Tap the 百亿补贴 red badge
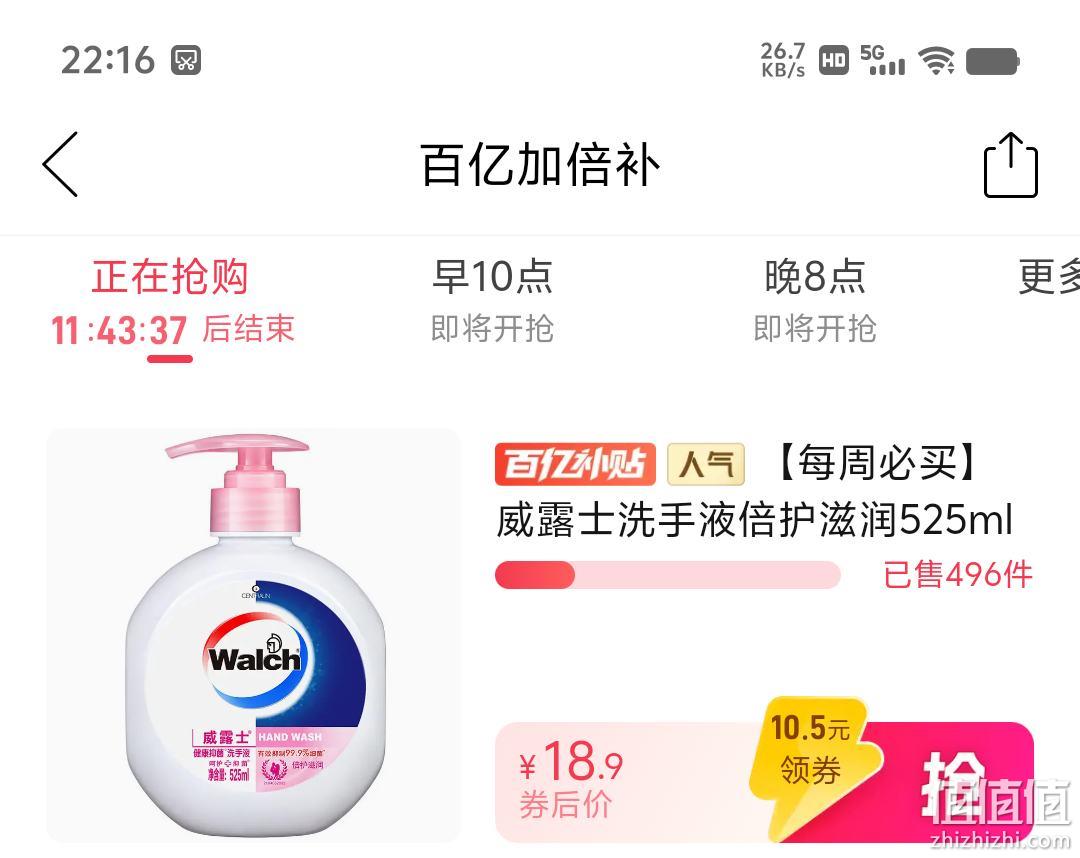This screenshot has width=1080, height=858. 575,464
